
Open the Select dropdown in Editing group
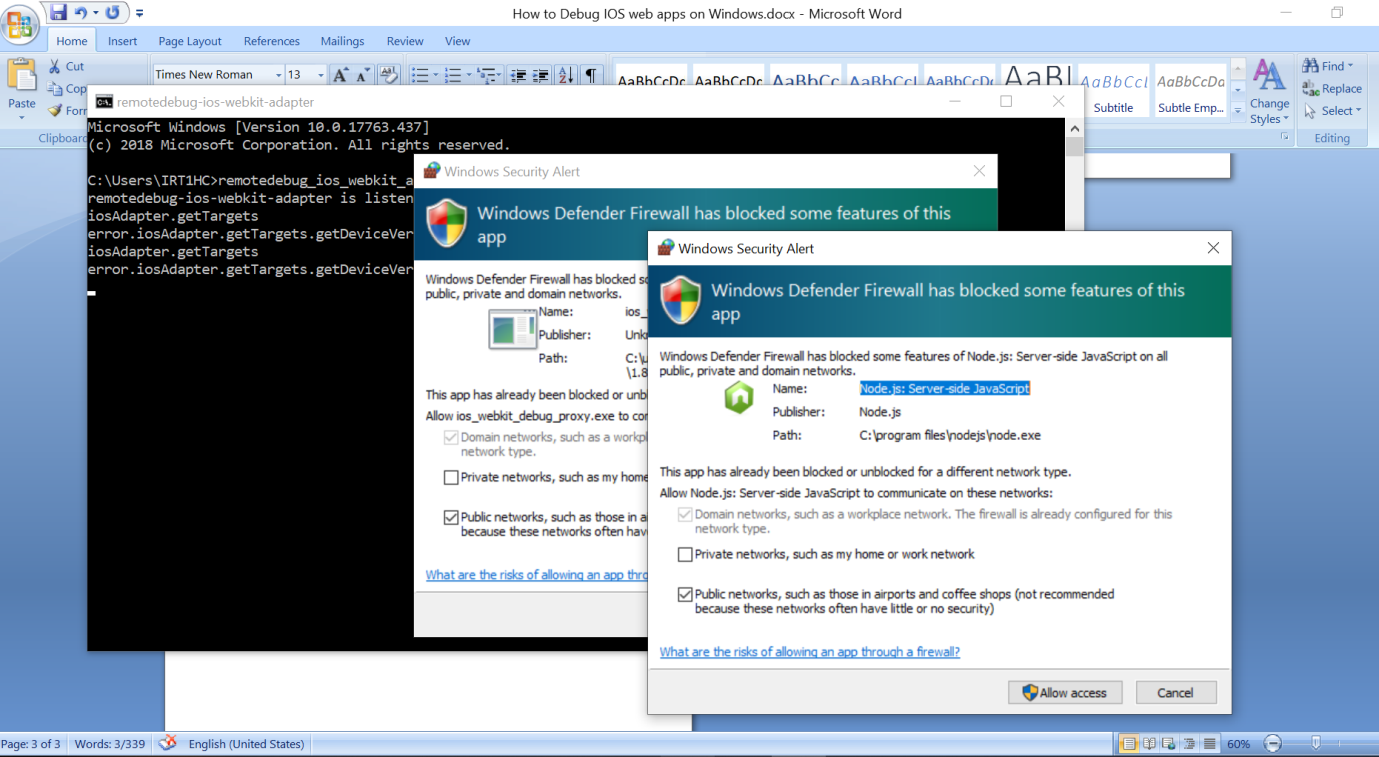(x=1359, y=110)
